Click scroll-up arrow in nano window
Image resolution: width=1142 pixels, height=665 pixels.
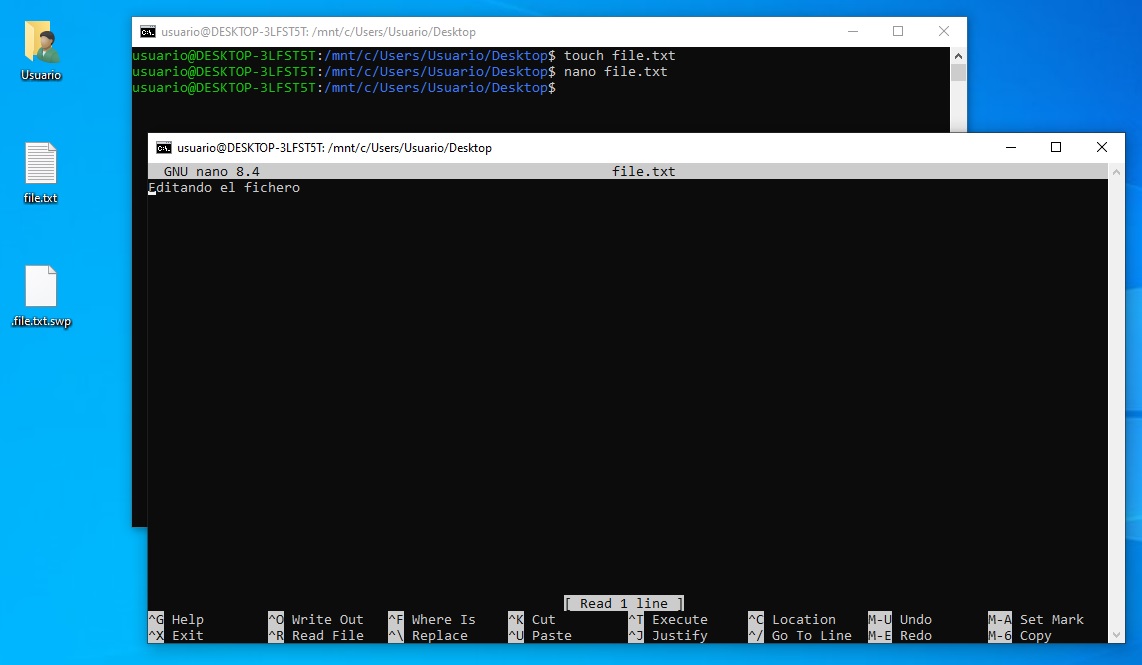(x=1116, y=172)
